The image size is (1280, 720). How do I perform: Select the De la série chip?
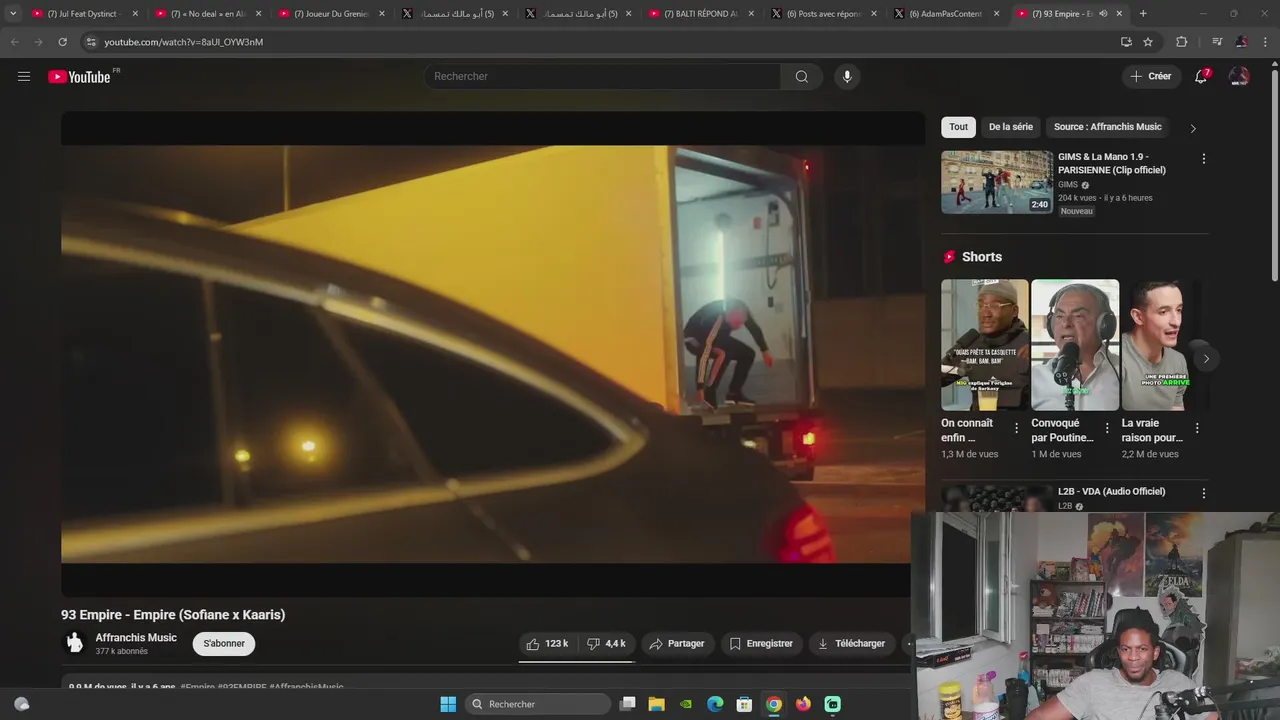tap(1011, 127)
